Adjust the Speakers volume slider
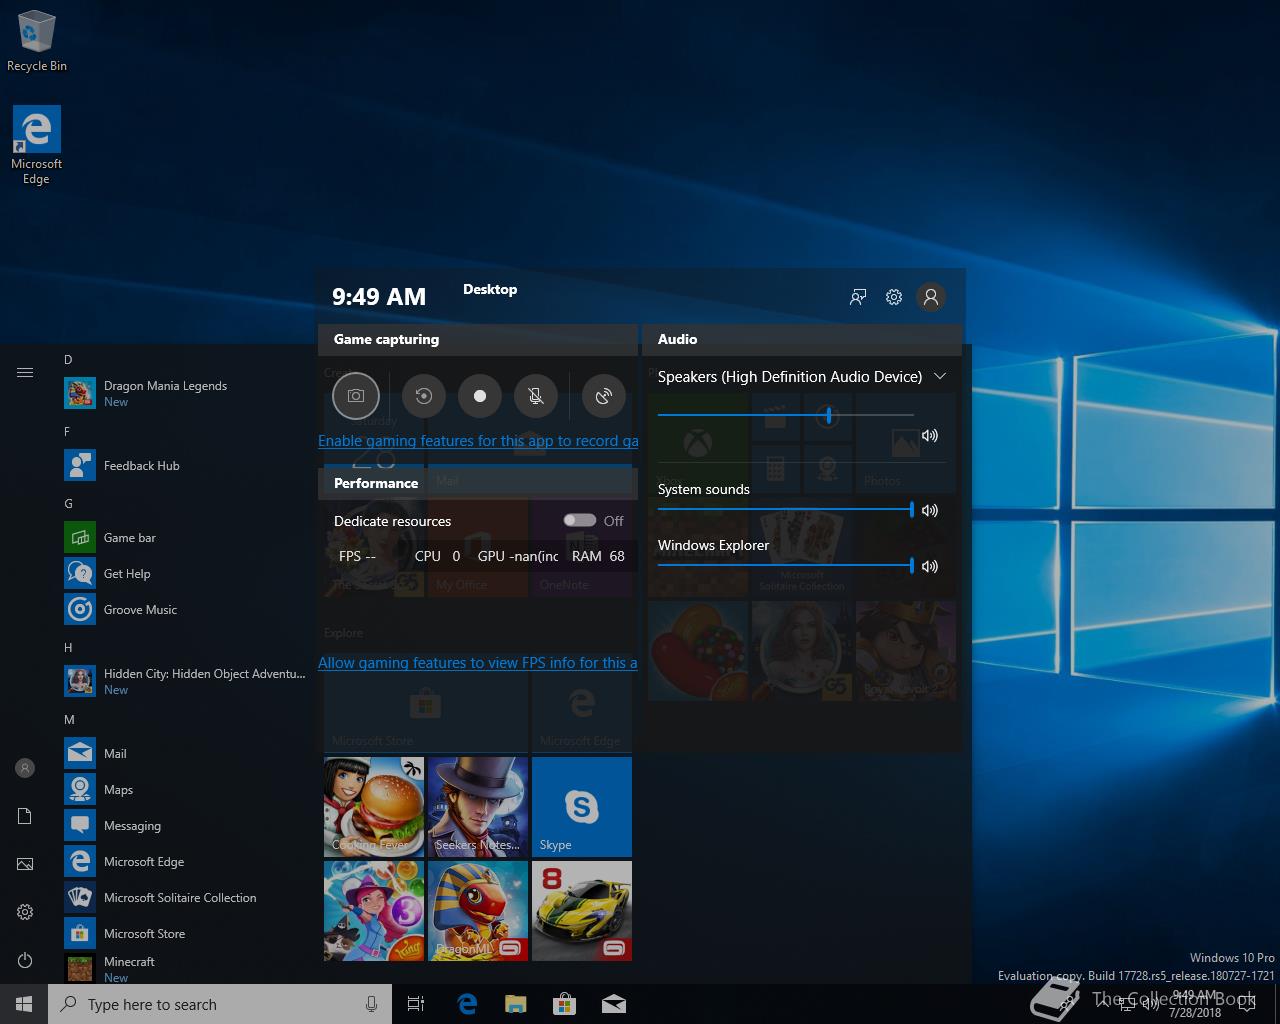The width and height of the screenshot is (1280, 1024). (x=786, y=415)
